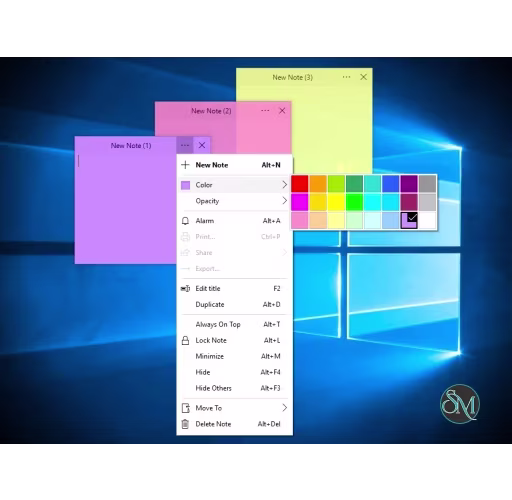This screenshot has height=500, width=512.
Task: Pick the lime green swatch in top row
Action: click(x=336, y=184)
